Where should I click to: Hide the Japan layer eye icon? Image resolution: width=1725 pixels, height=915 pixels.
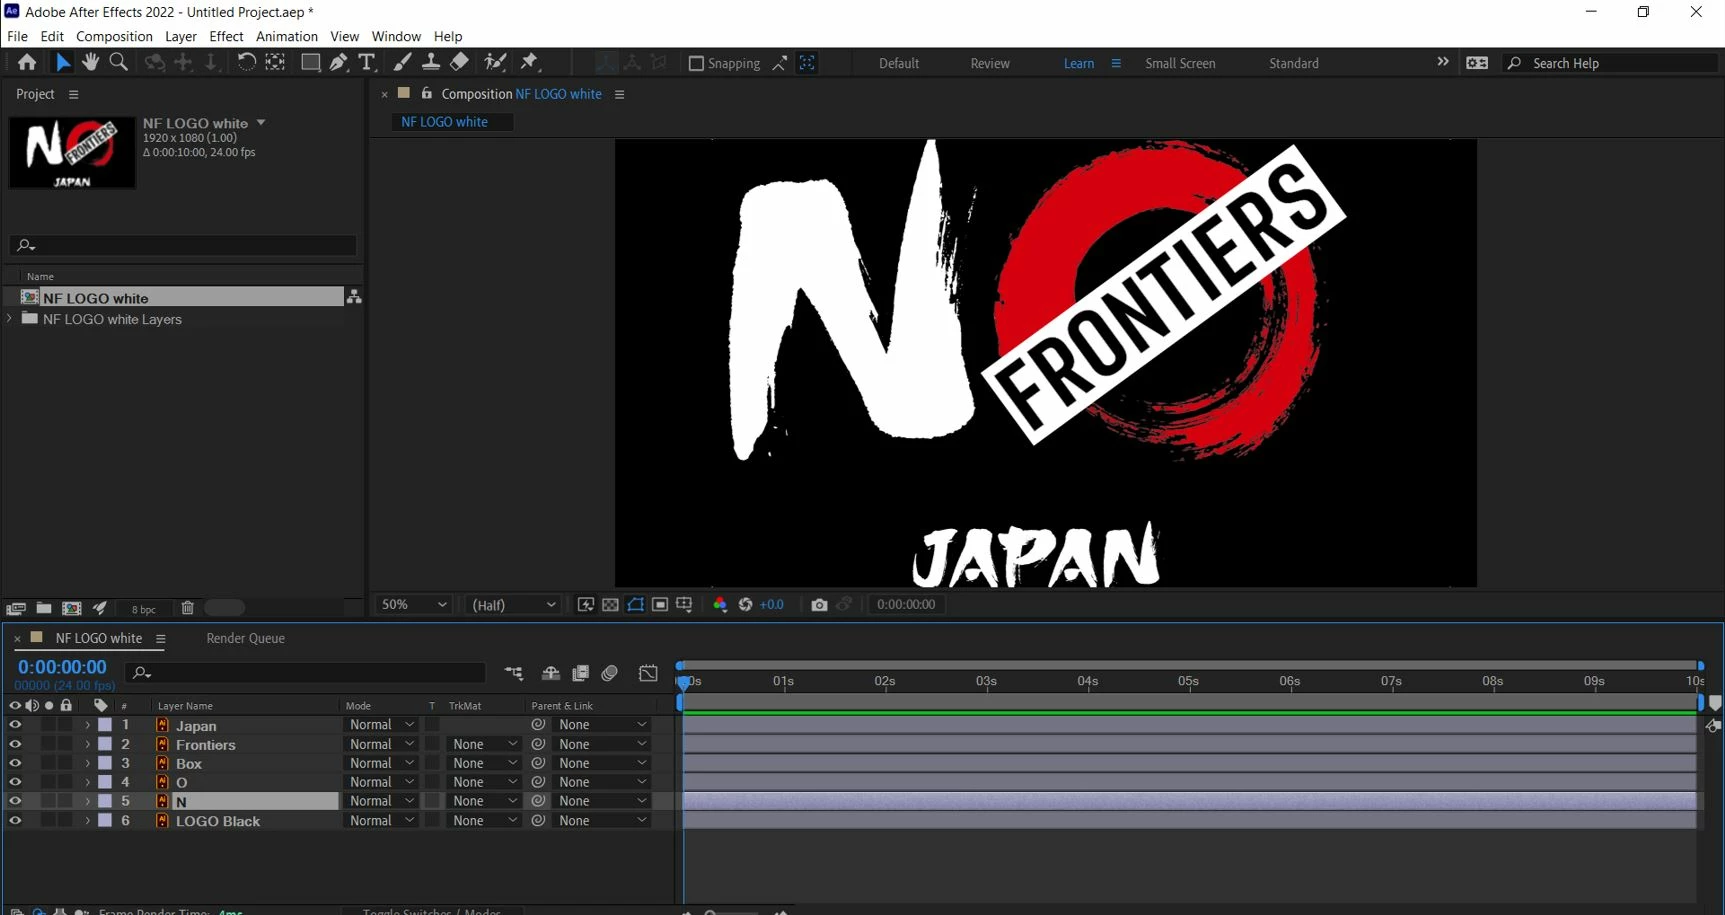pos(15,725)
